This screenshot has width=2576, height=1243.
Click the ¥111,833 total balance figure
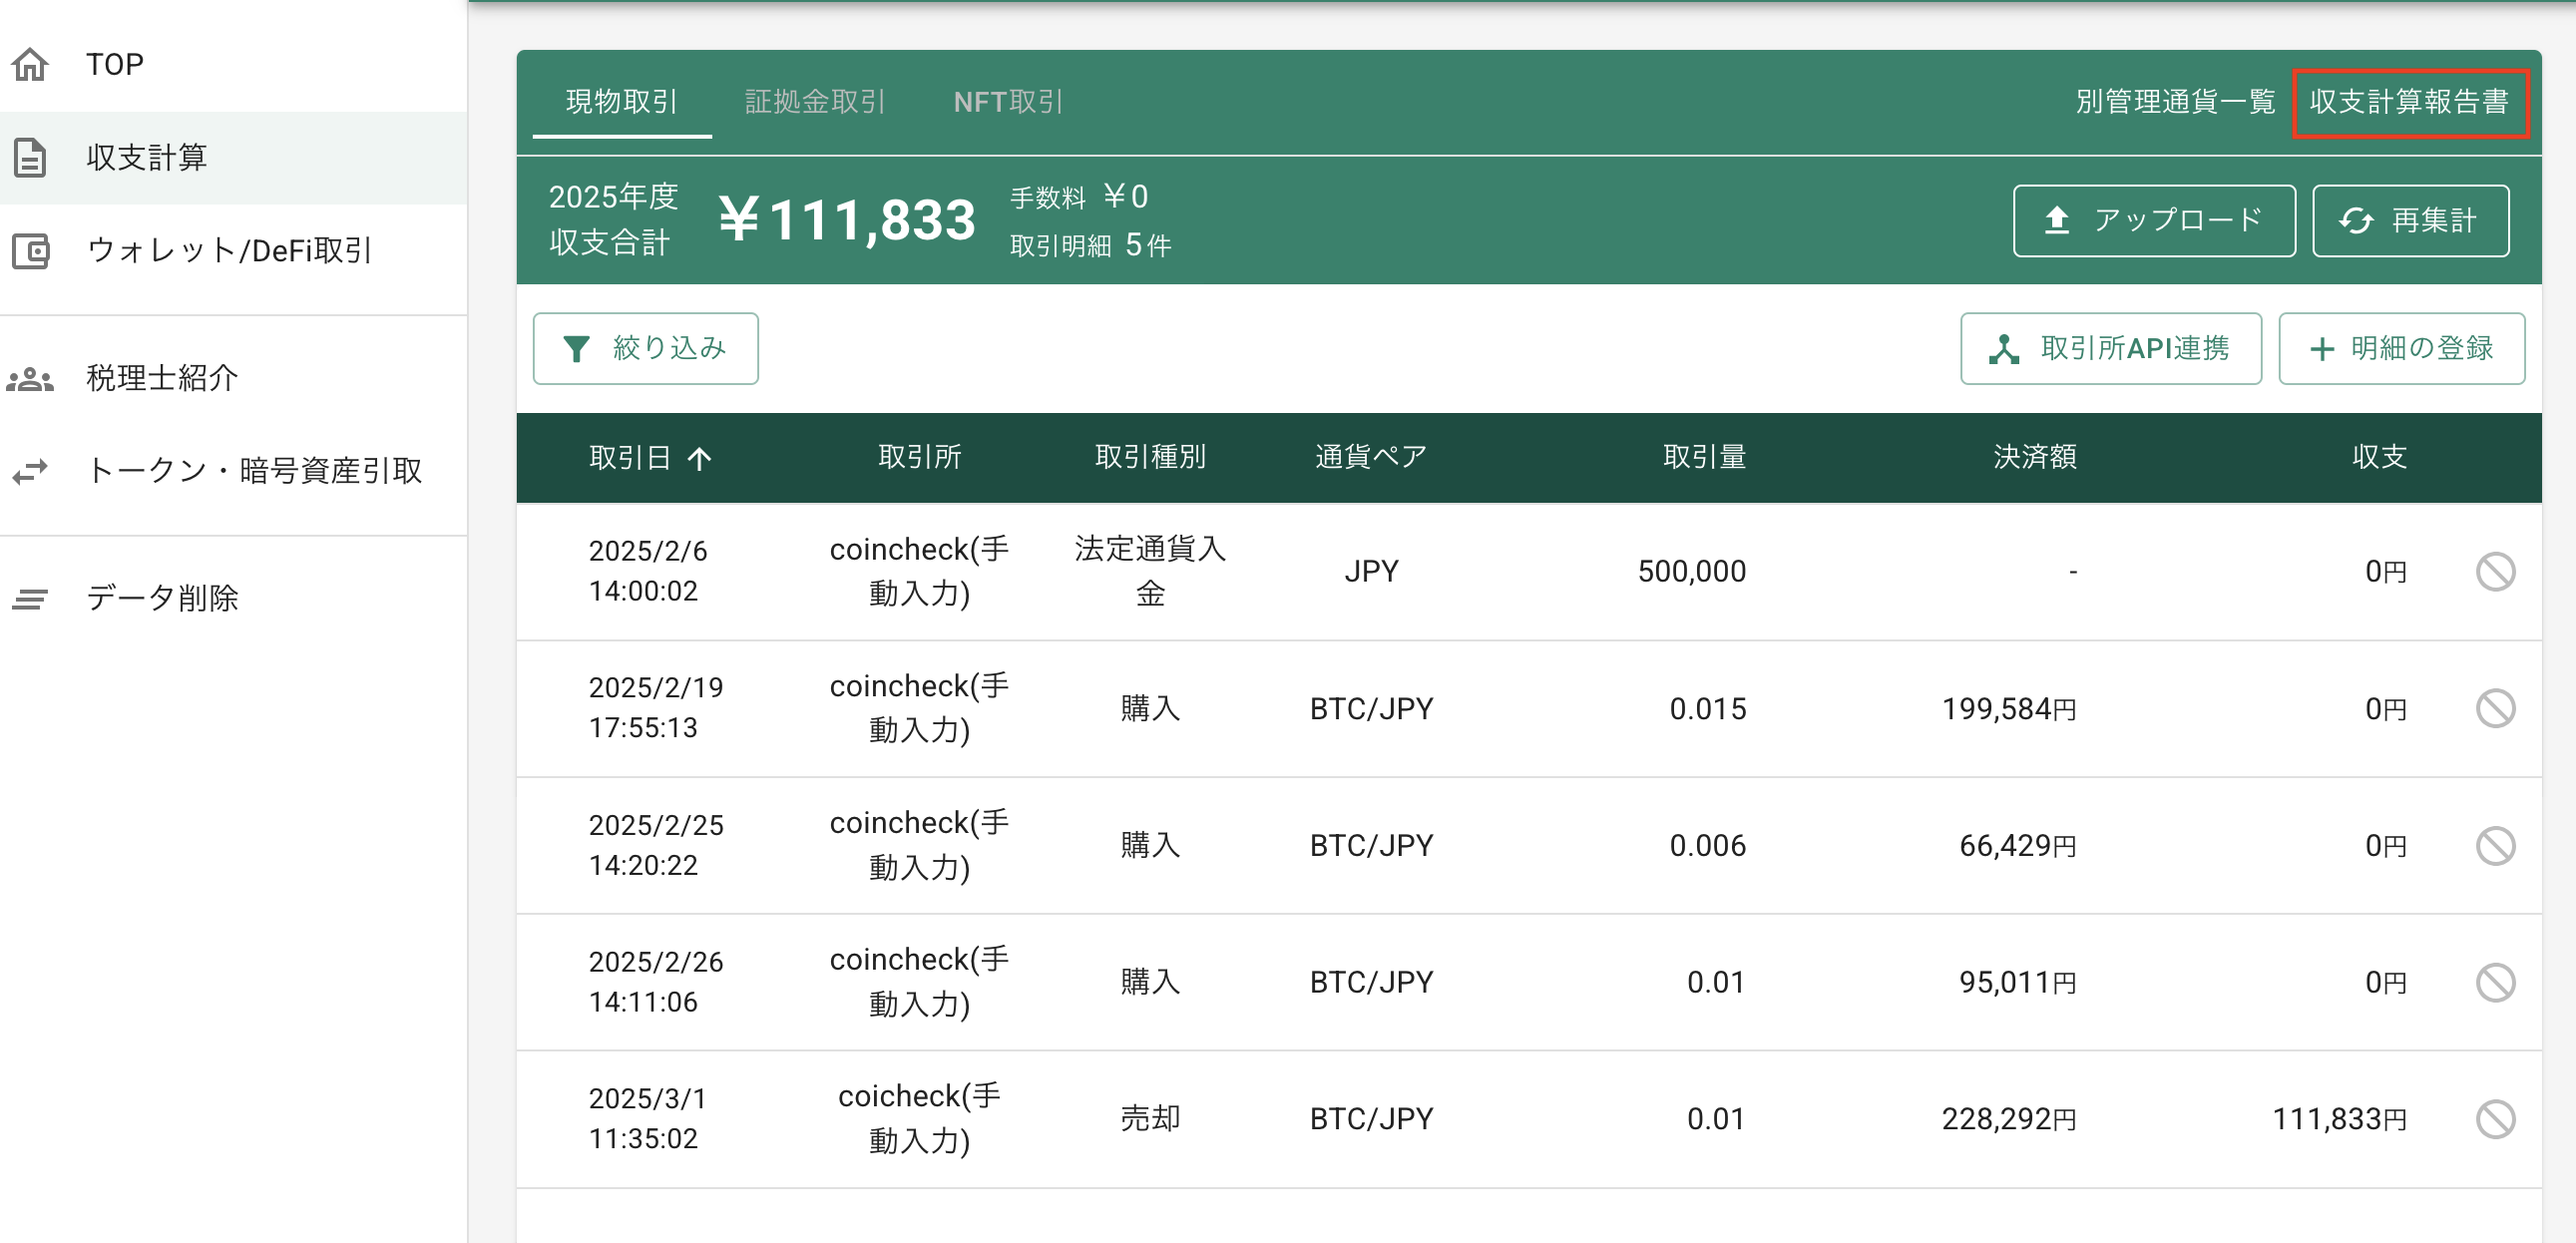[x=847, y=220]
